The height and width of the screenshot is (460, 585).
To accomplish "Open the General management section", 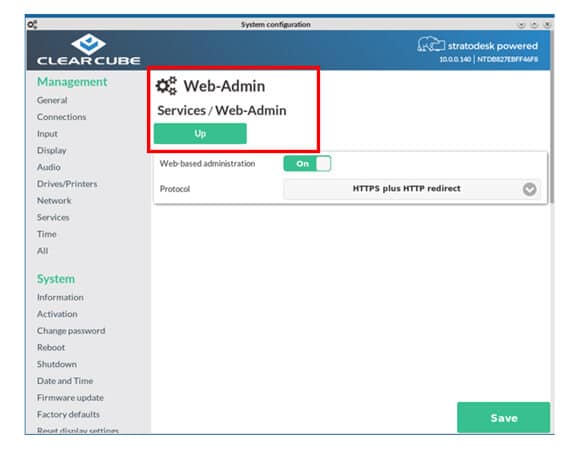I will pos(52,100).
